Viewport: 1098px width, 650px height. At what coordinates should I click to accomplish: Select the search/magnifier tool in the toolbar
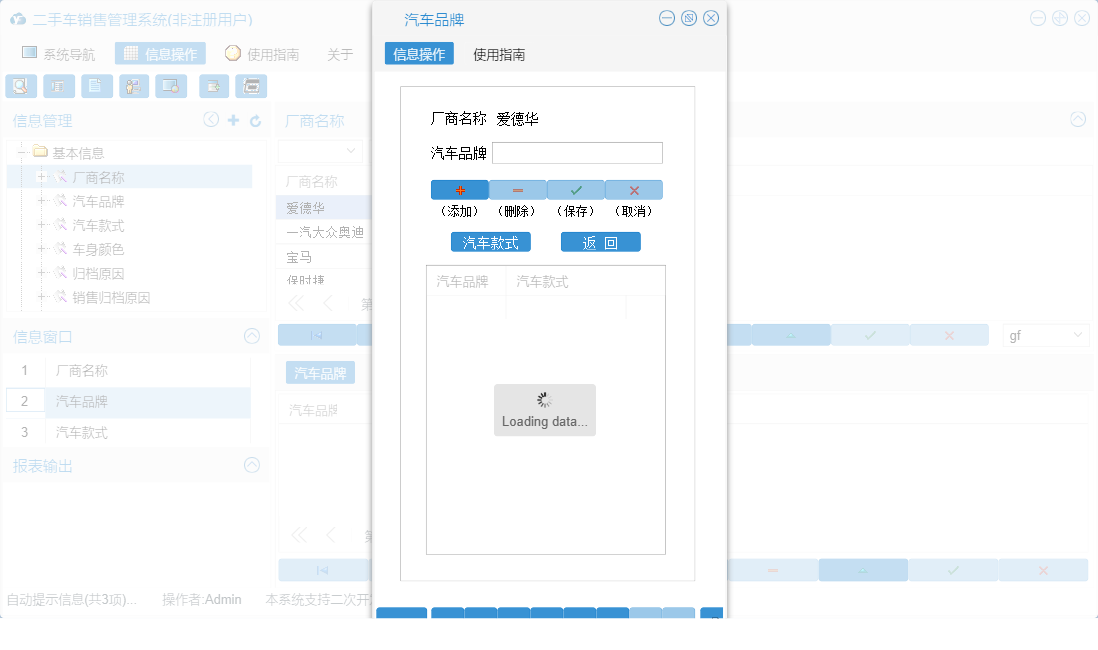point(20,86)
